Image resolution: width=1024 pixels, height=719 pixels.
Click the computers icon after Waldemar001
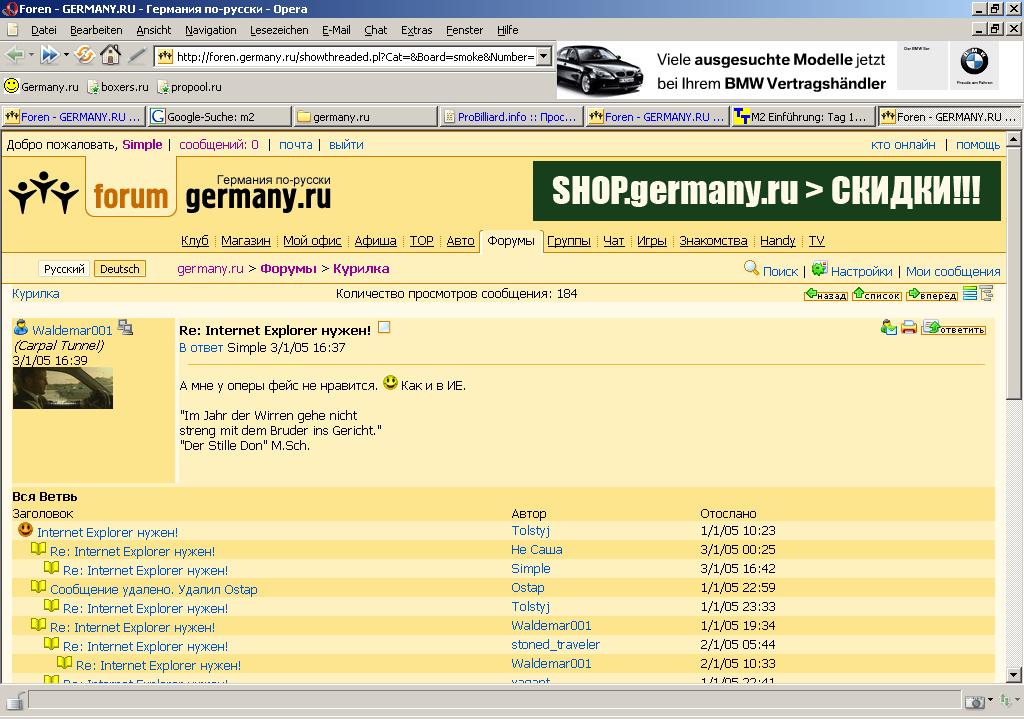point(125,327)
